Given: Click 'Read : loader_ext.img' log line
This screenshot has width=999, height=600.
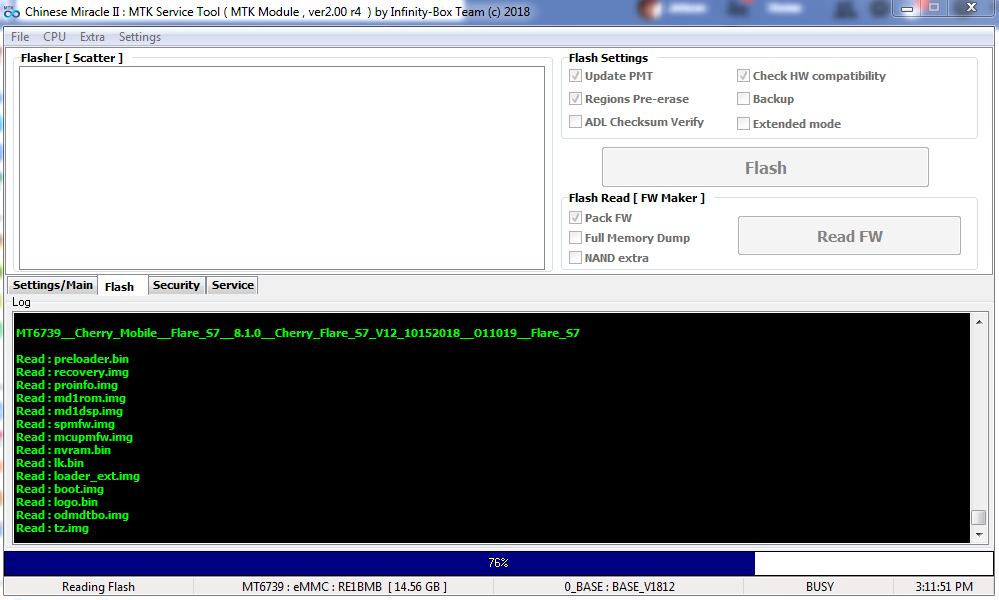Looking at the screenshot, I should click(x=78, y=476).
